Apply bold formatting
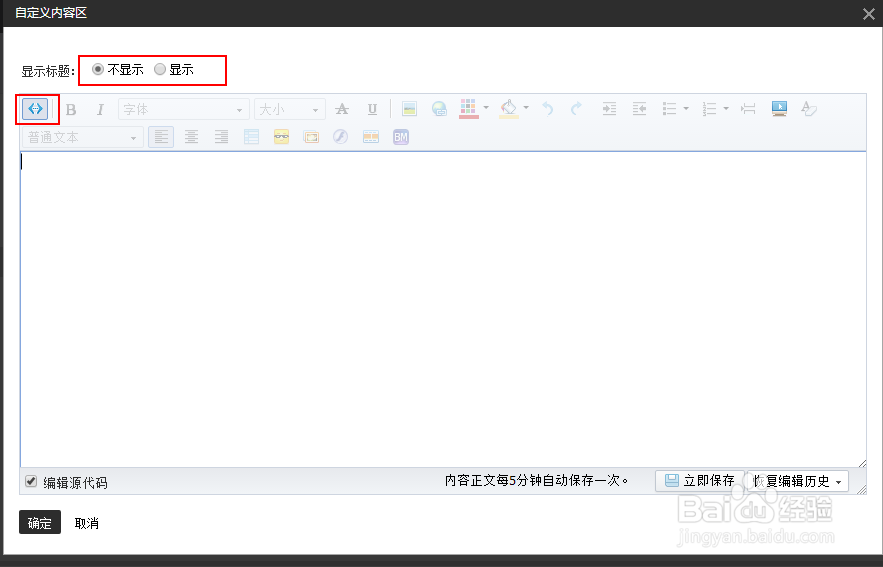 pos(71,109)
